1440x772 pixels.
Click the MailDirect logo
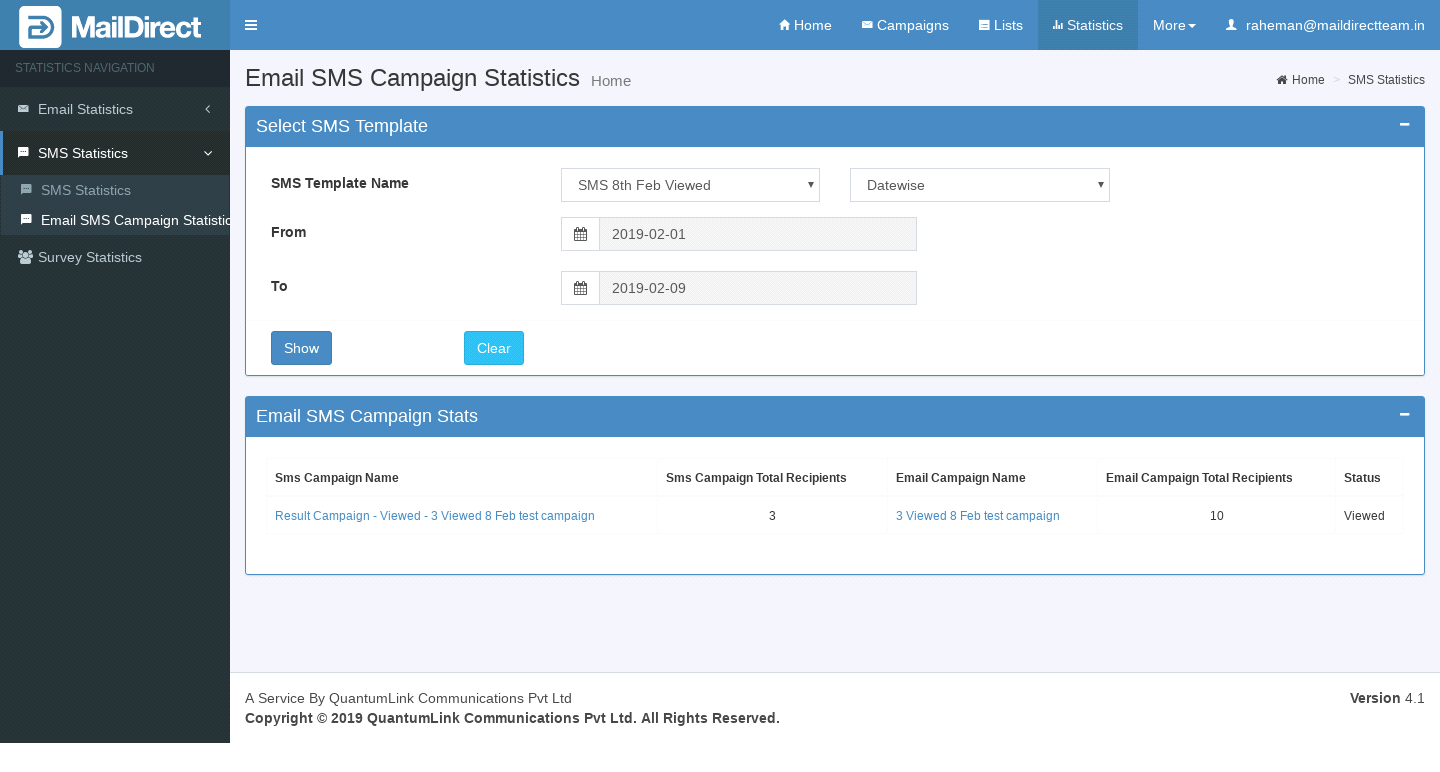point(111,26)
